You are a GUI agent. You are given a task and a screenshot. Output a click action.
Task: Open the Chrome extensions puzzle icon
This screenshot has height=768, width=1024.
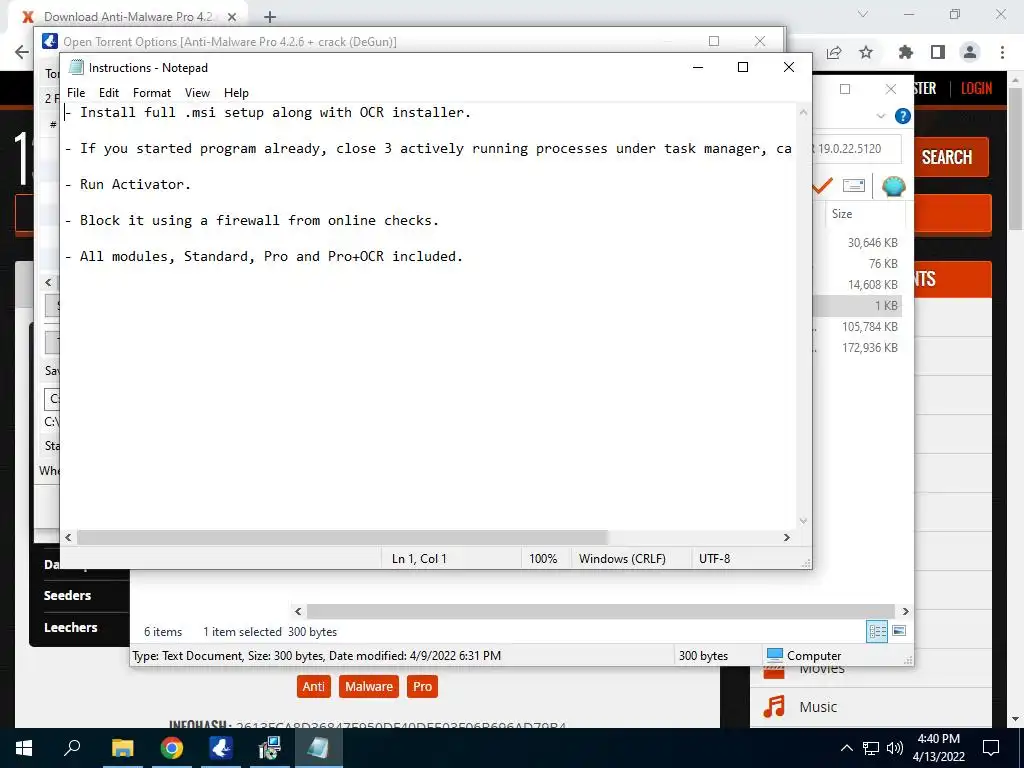[906, 52]
